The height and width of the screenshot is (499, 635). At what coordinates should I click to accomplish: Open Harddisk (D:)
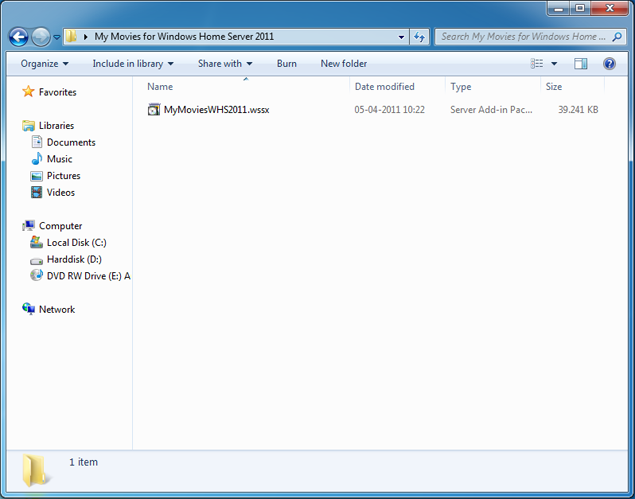[x=74, y=259]
